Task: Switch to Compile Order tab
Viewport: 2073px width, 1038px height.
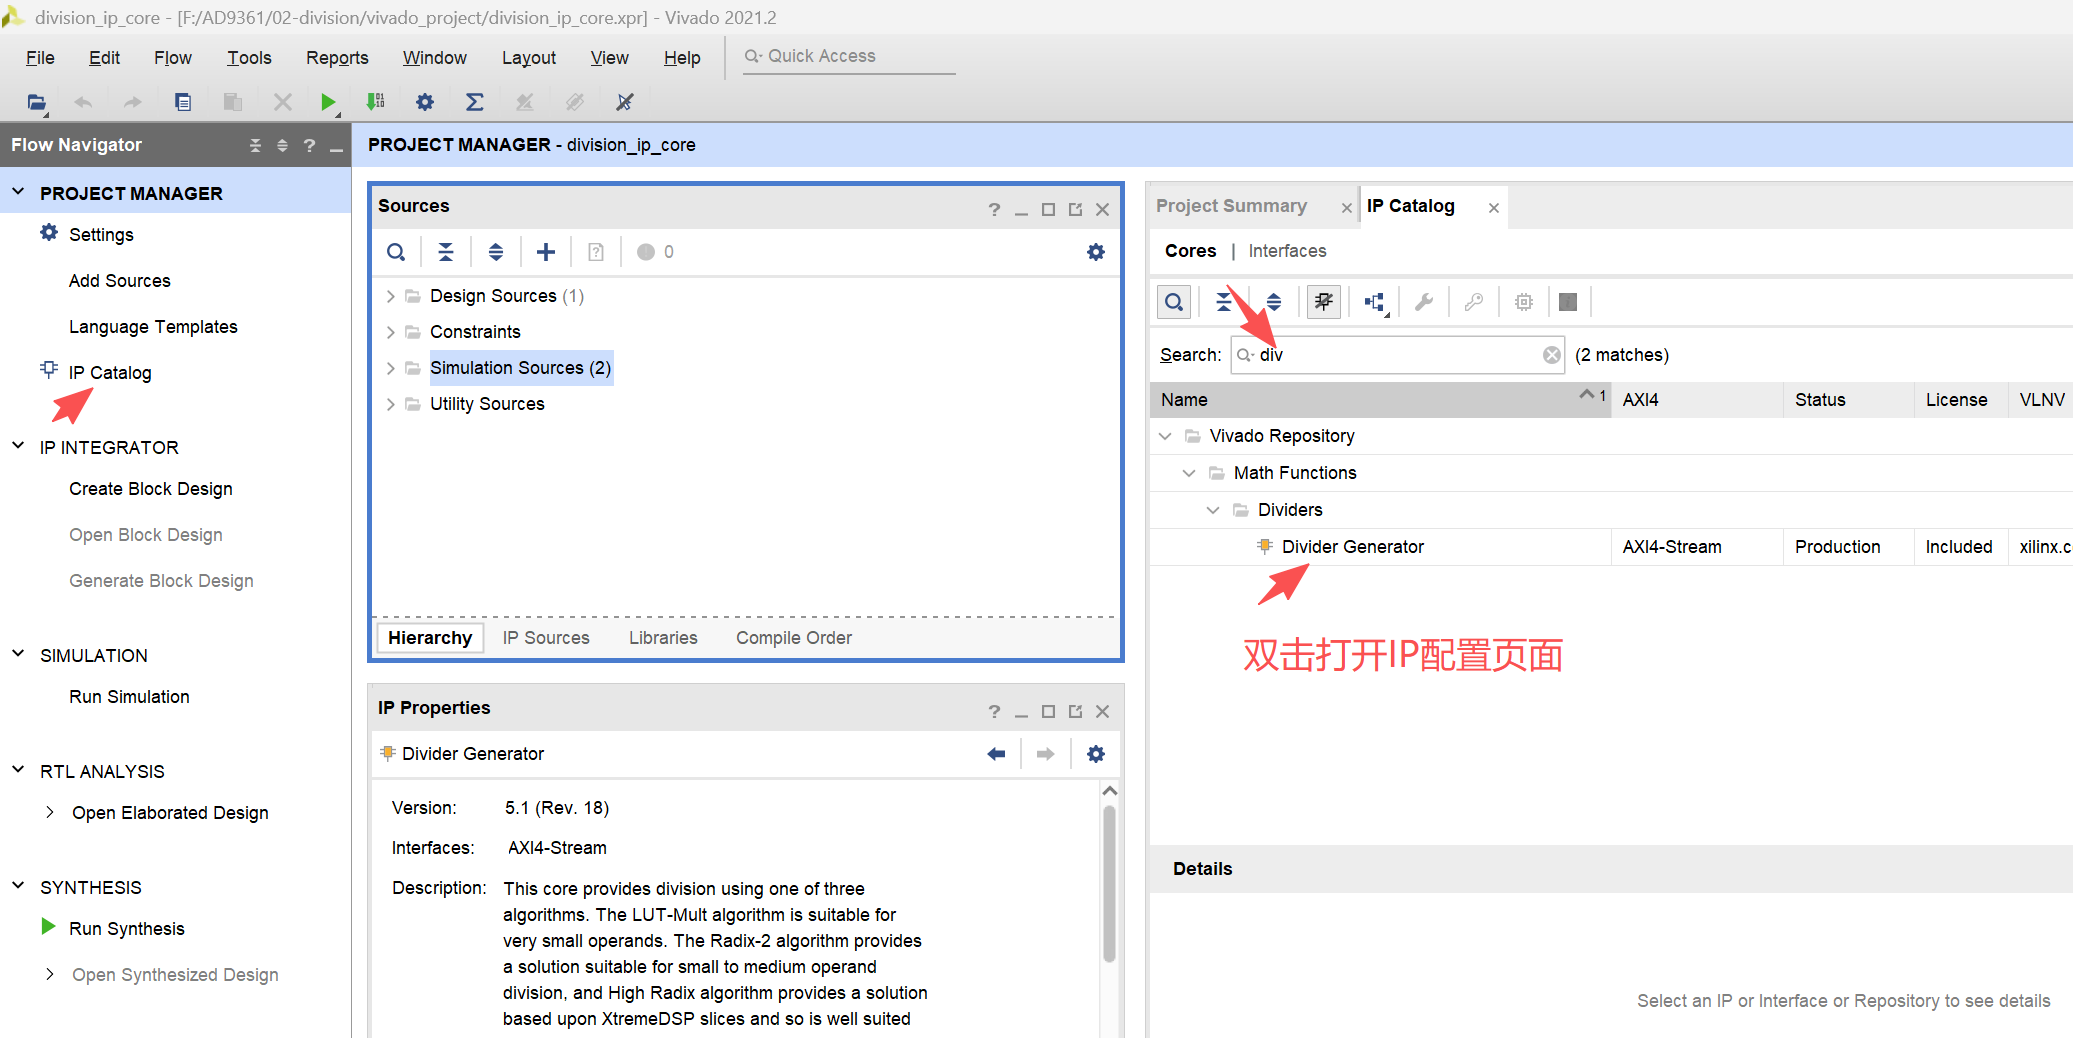Action: pyautogui.click(x=794, y=638)
